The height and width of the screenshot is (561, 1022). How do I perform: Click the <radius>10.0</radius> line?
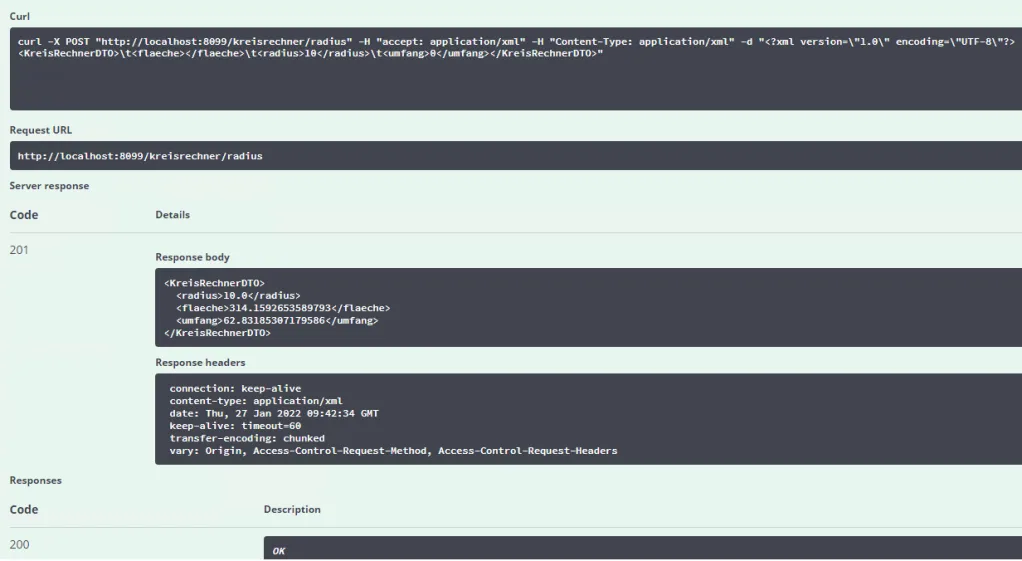[238, 295]
